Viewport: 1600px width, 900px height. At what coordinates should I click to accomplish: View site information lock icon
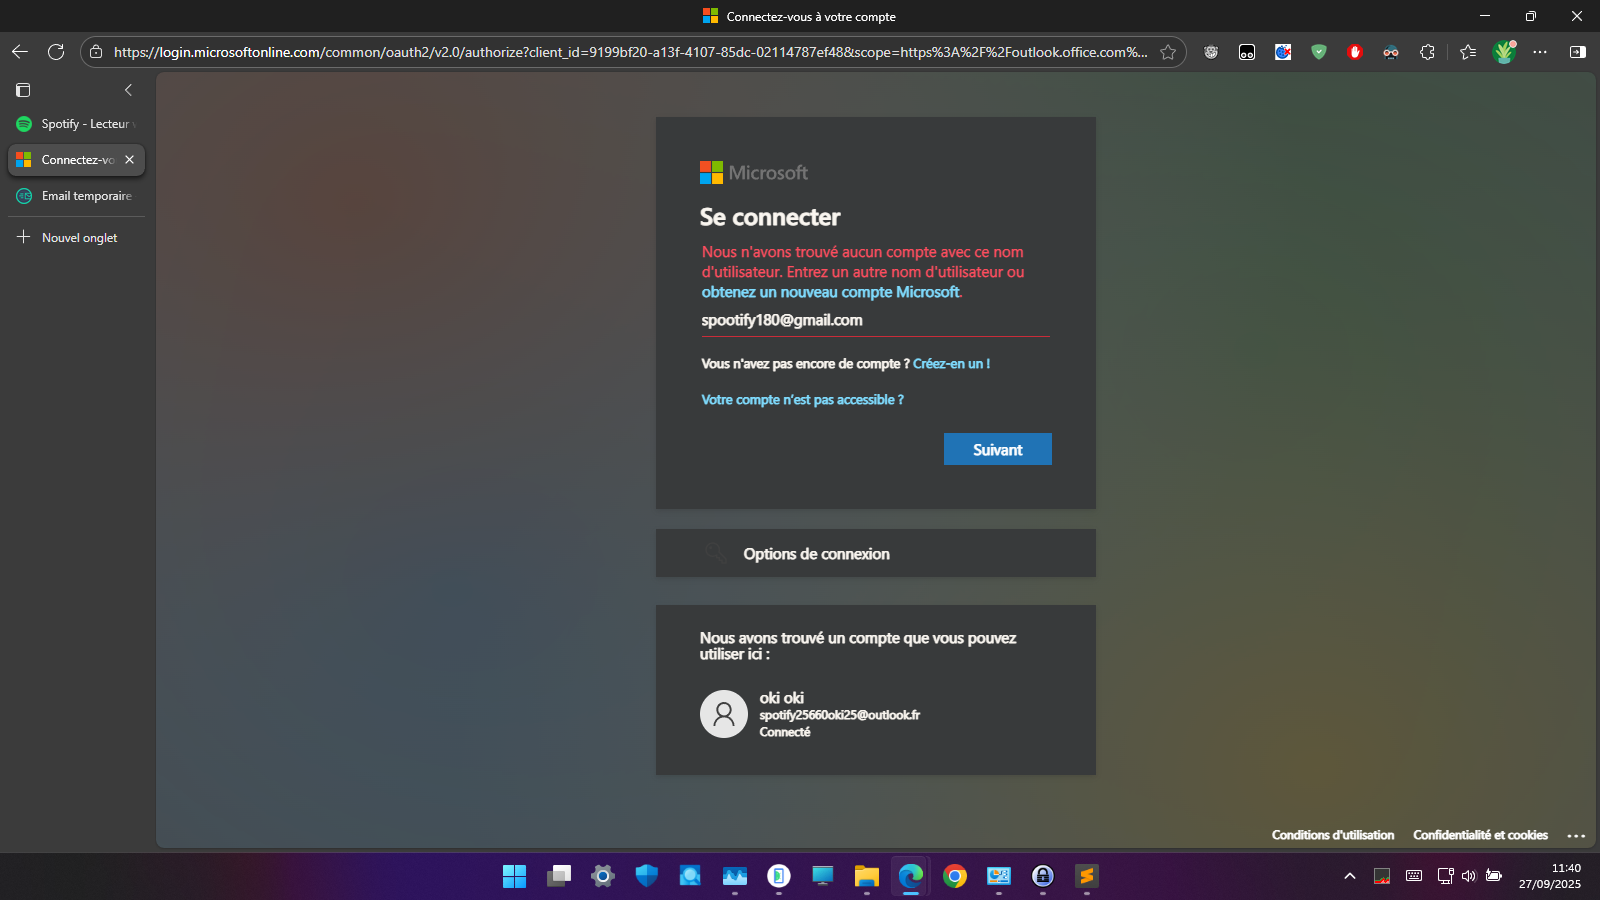pos(96,52)
